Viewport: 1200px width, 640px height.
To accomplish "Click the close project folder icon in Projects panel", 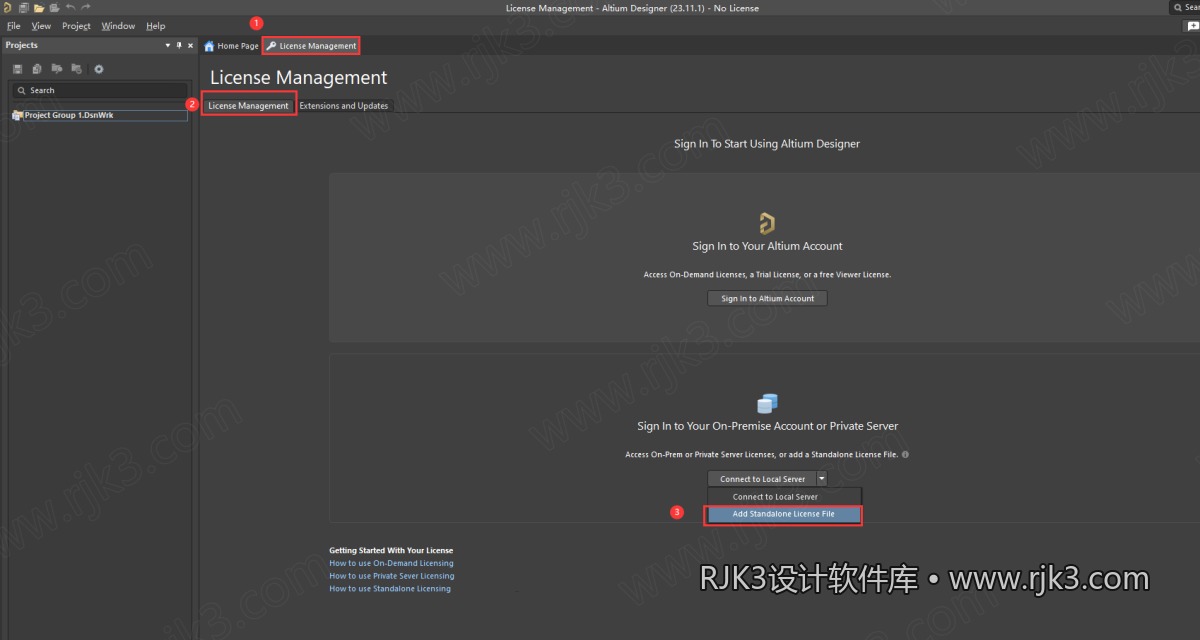I will (x=76, y=69).
